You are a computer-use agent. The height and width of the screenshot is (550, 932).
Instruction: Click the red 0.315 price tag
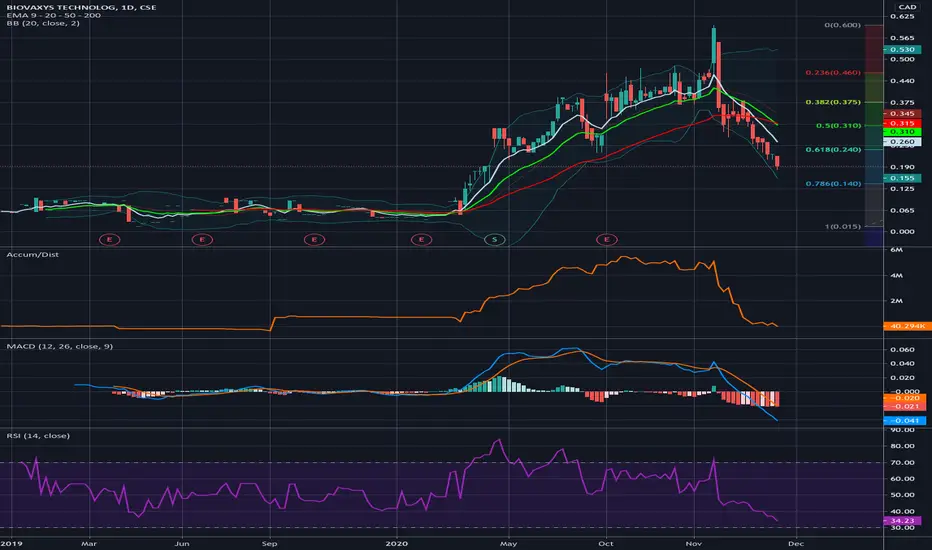point(902,123)
